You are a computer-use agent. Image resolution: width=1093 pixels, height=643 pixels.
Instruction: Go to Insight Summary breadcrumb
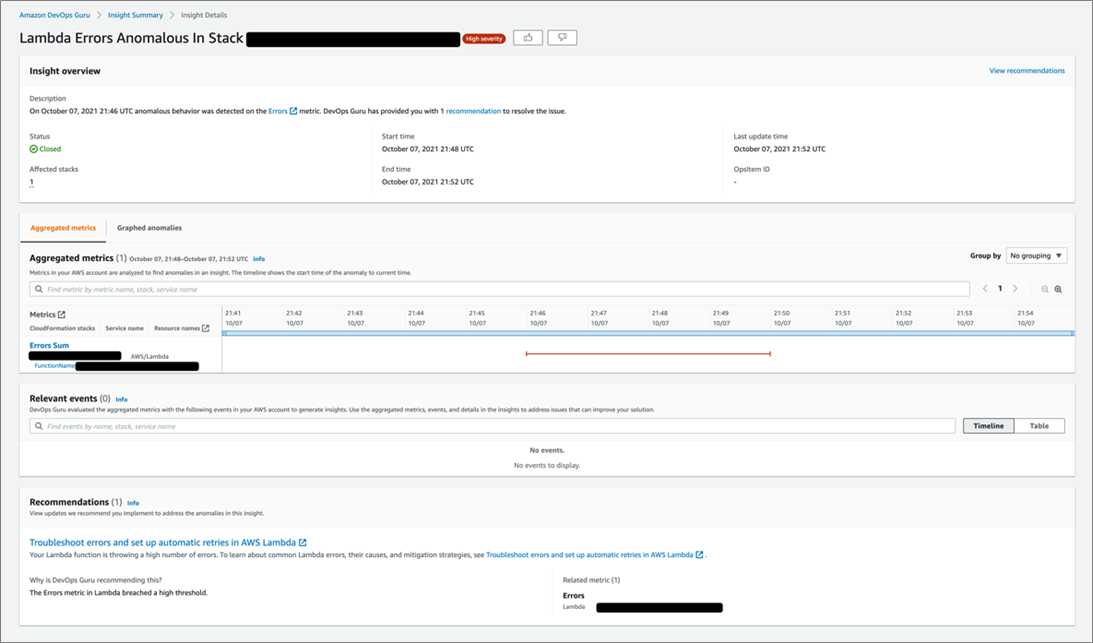click(135, 15)
